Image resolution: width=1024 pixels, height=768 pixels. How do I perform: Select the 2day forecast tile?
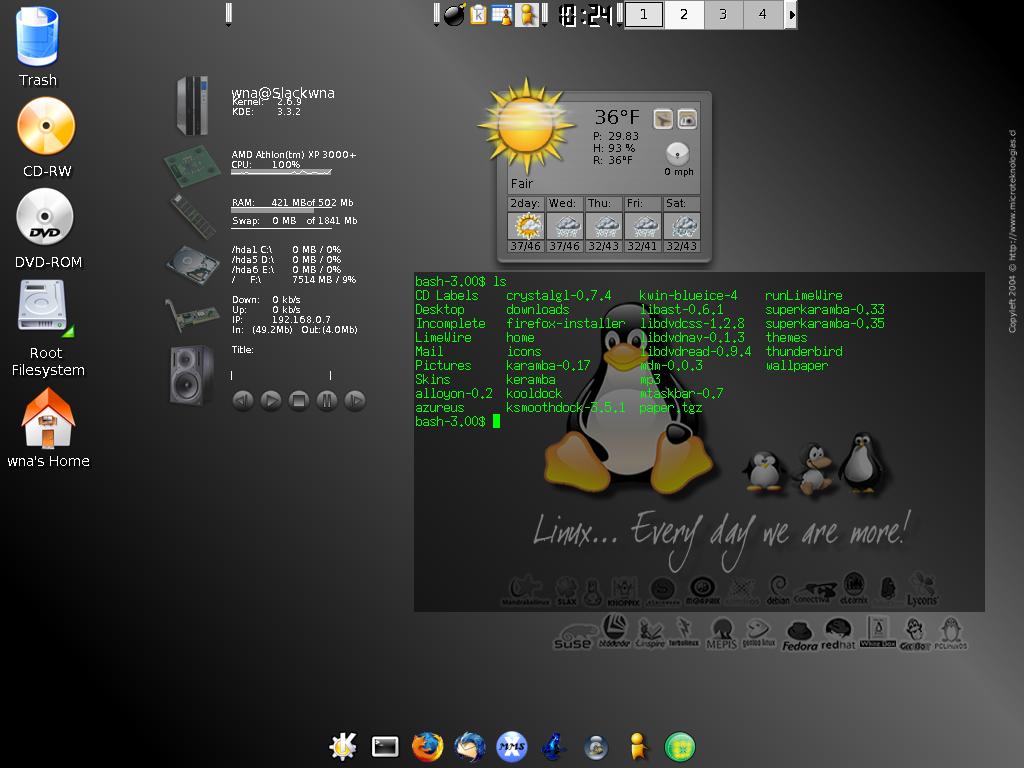[526, 224]
